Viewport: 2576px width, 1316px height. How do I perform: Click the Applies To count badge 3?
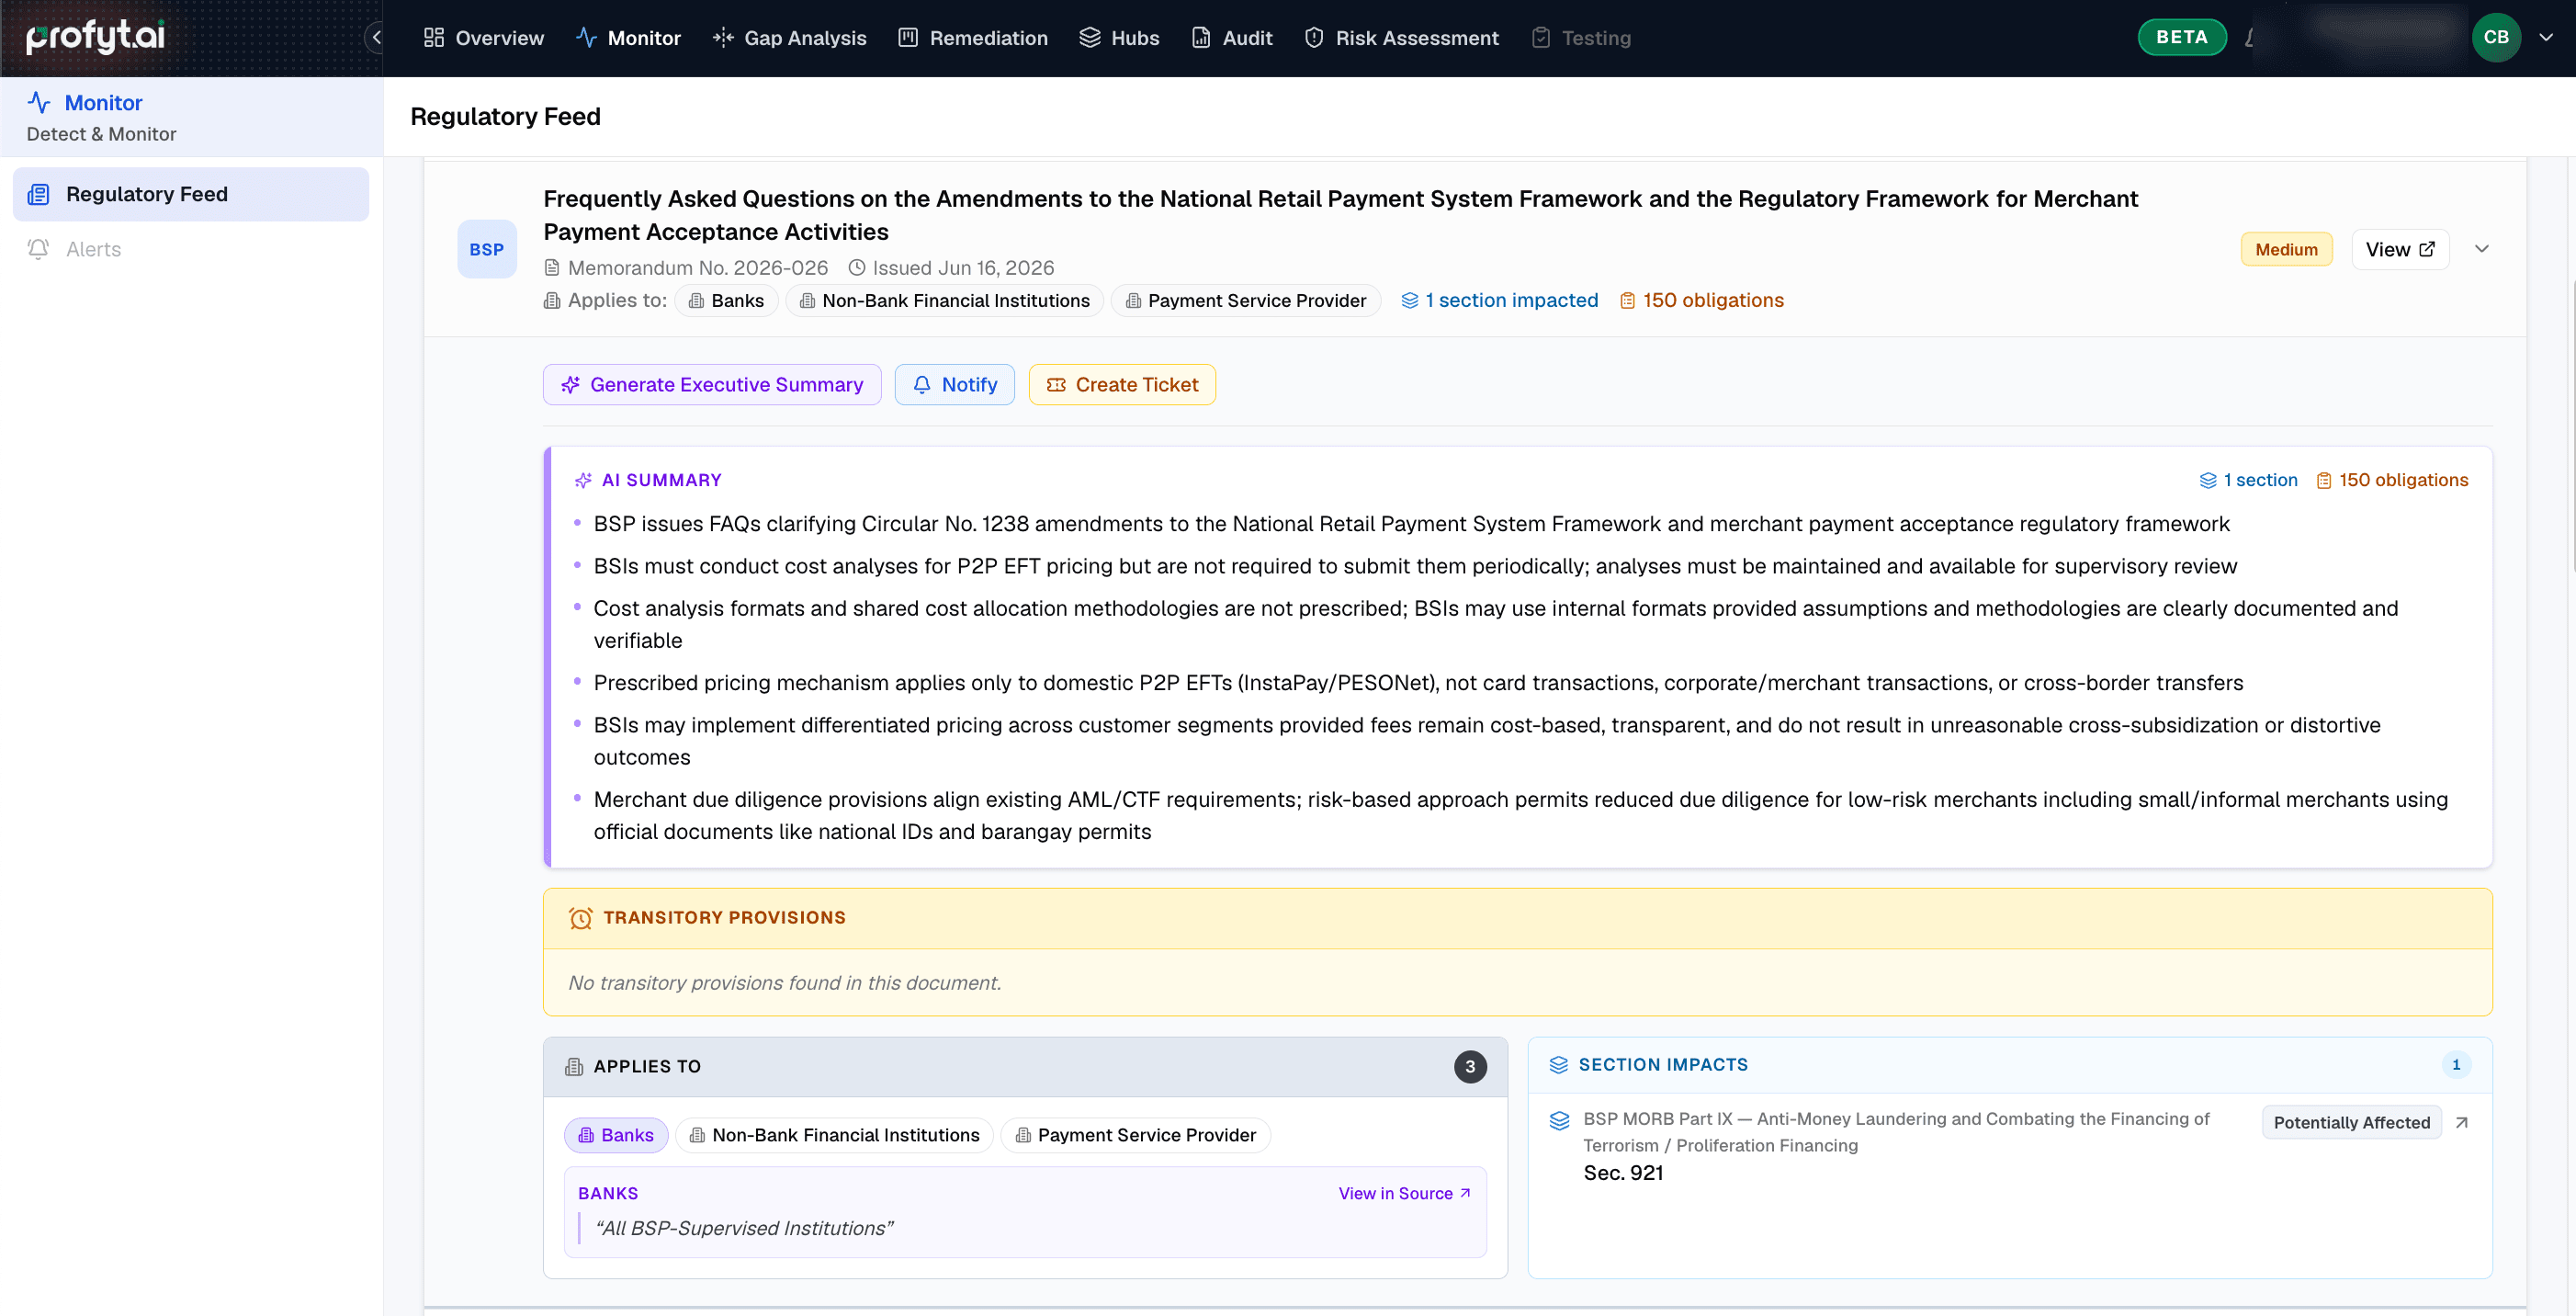click(1469, 1067)
